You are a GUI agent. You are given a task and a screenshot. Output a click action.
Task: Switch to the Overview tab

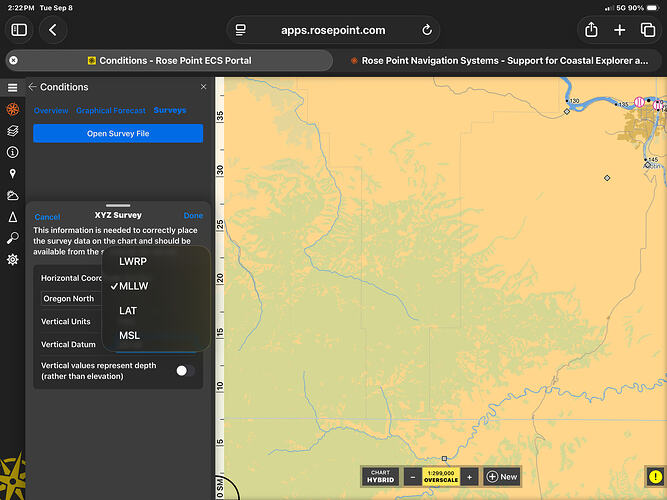51,111
